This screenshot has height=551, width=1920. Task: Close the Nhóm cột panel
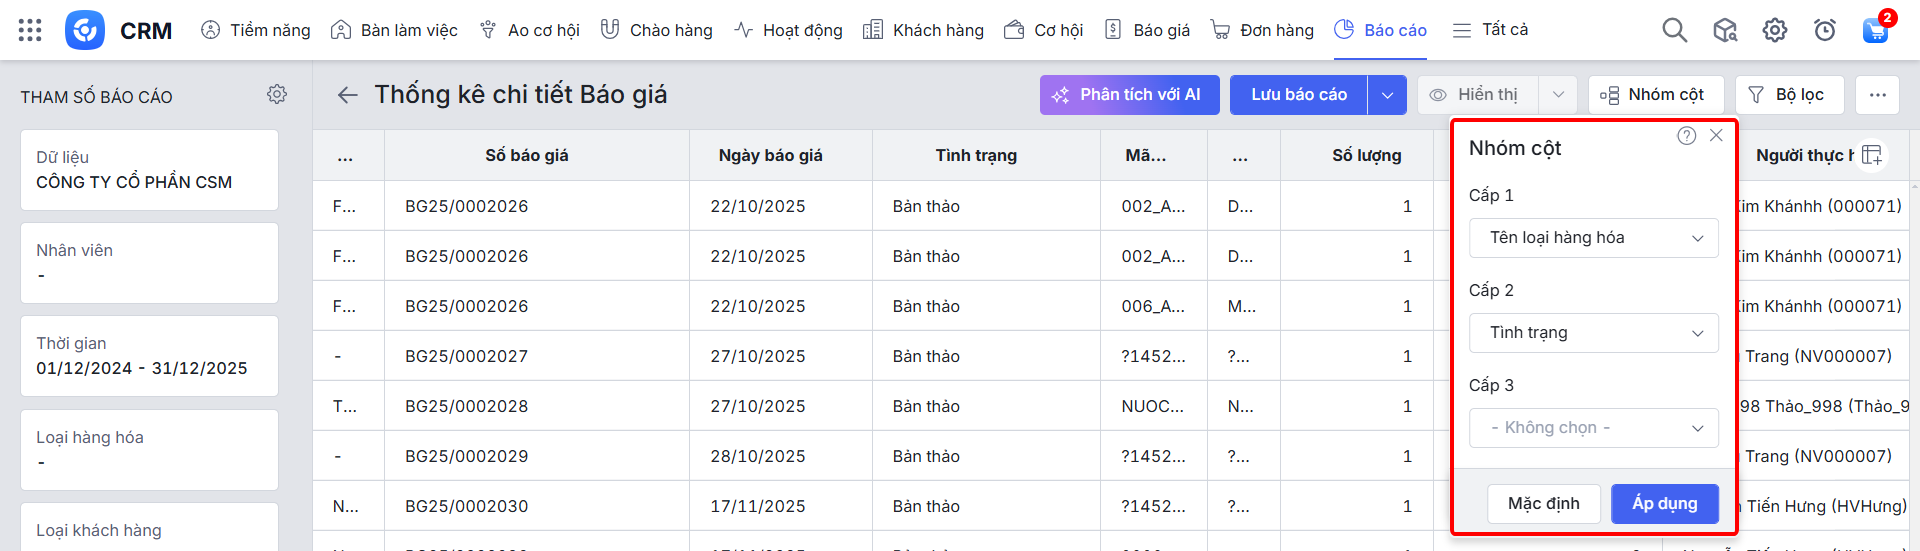pyautogui.click(x=1716, y=136)
